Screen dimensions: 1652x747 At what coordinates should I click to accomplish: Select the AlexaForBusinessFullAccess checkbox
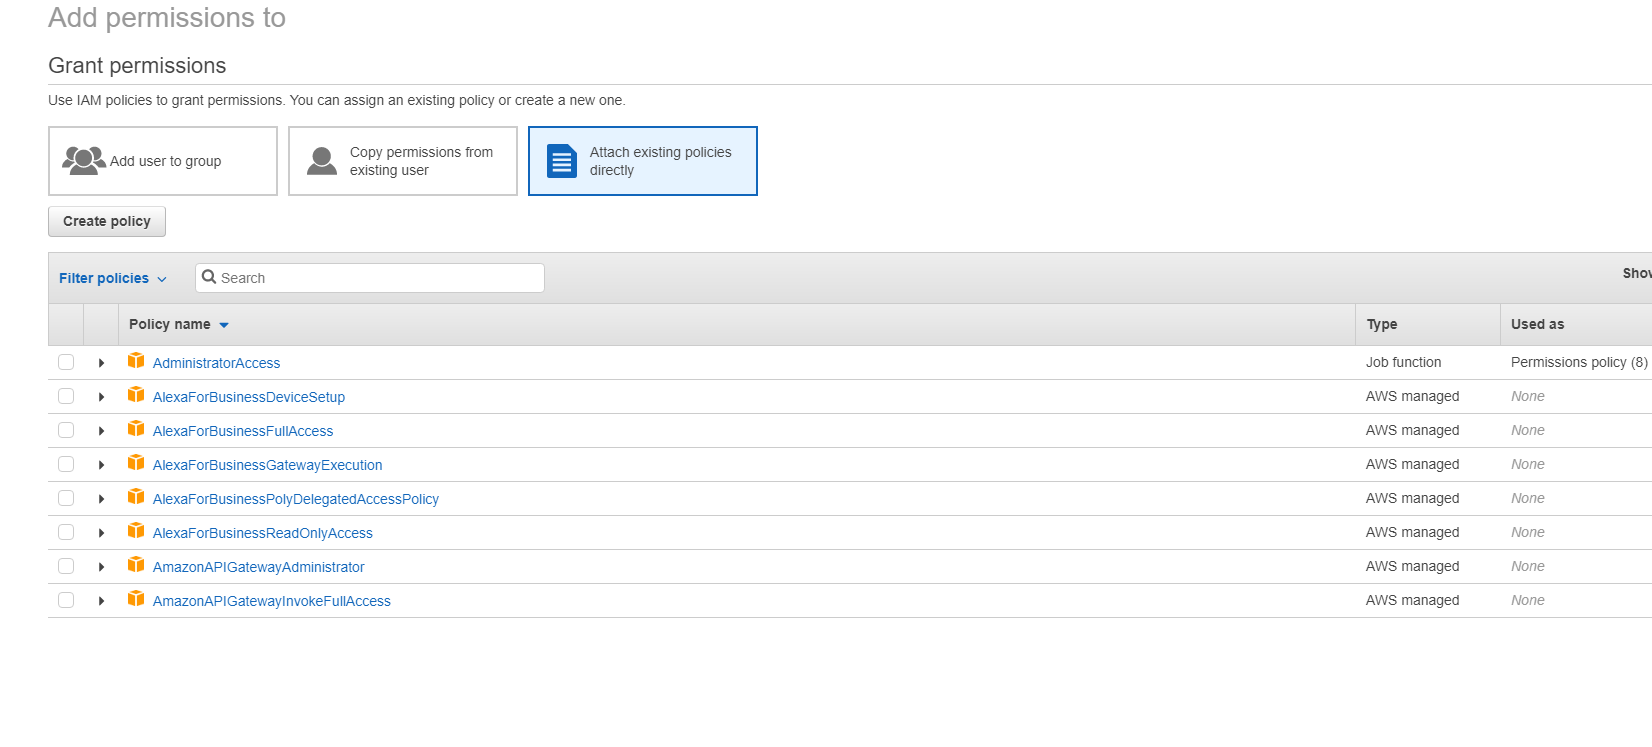point(66,430)
